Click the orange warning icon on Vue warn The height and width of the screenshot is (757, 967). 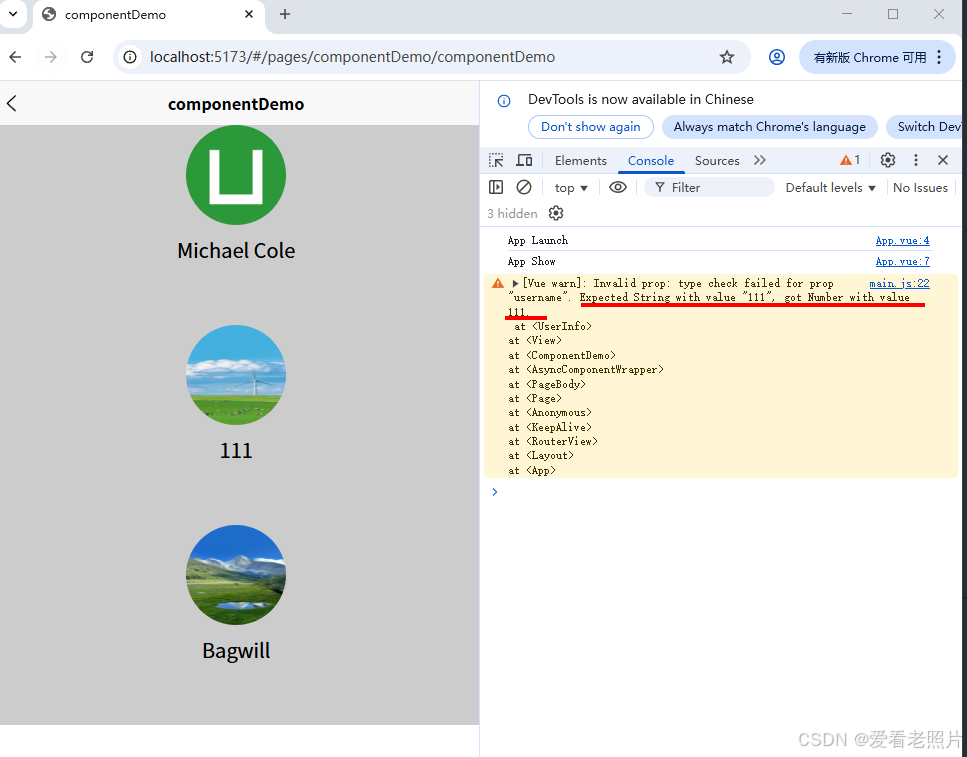coord(498,283)
